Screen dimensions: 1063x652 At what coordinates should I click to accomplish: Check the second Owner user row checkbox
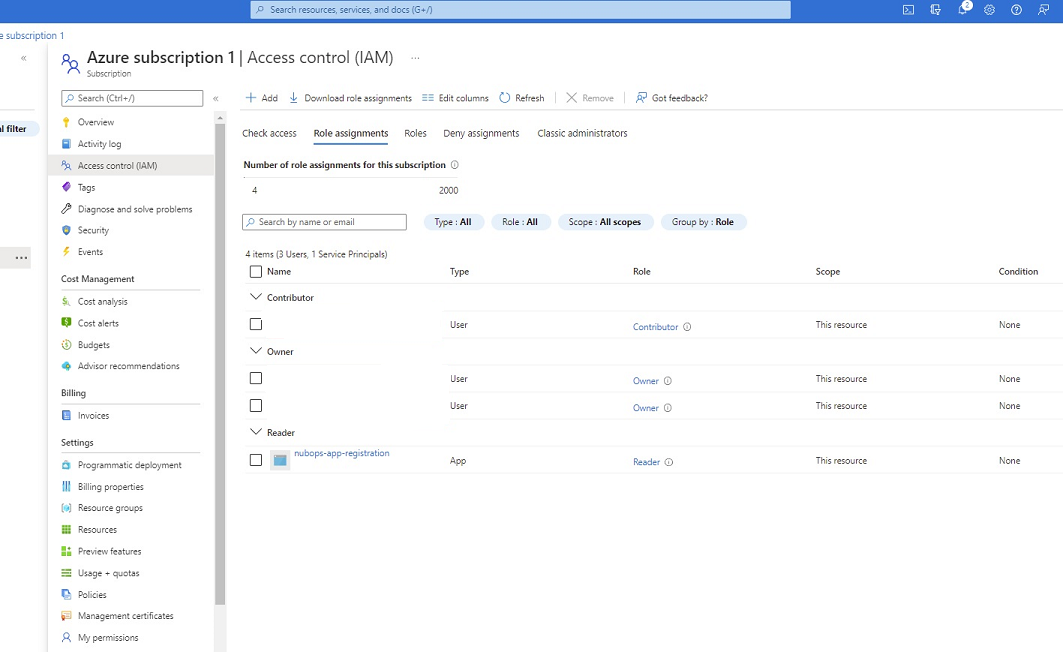click(256, 405)
